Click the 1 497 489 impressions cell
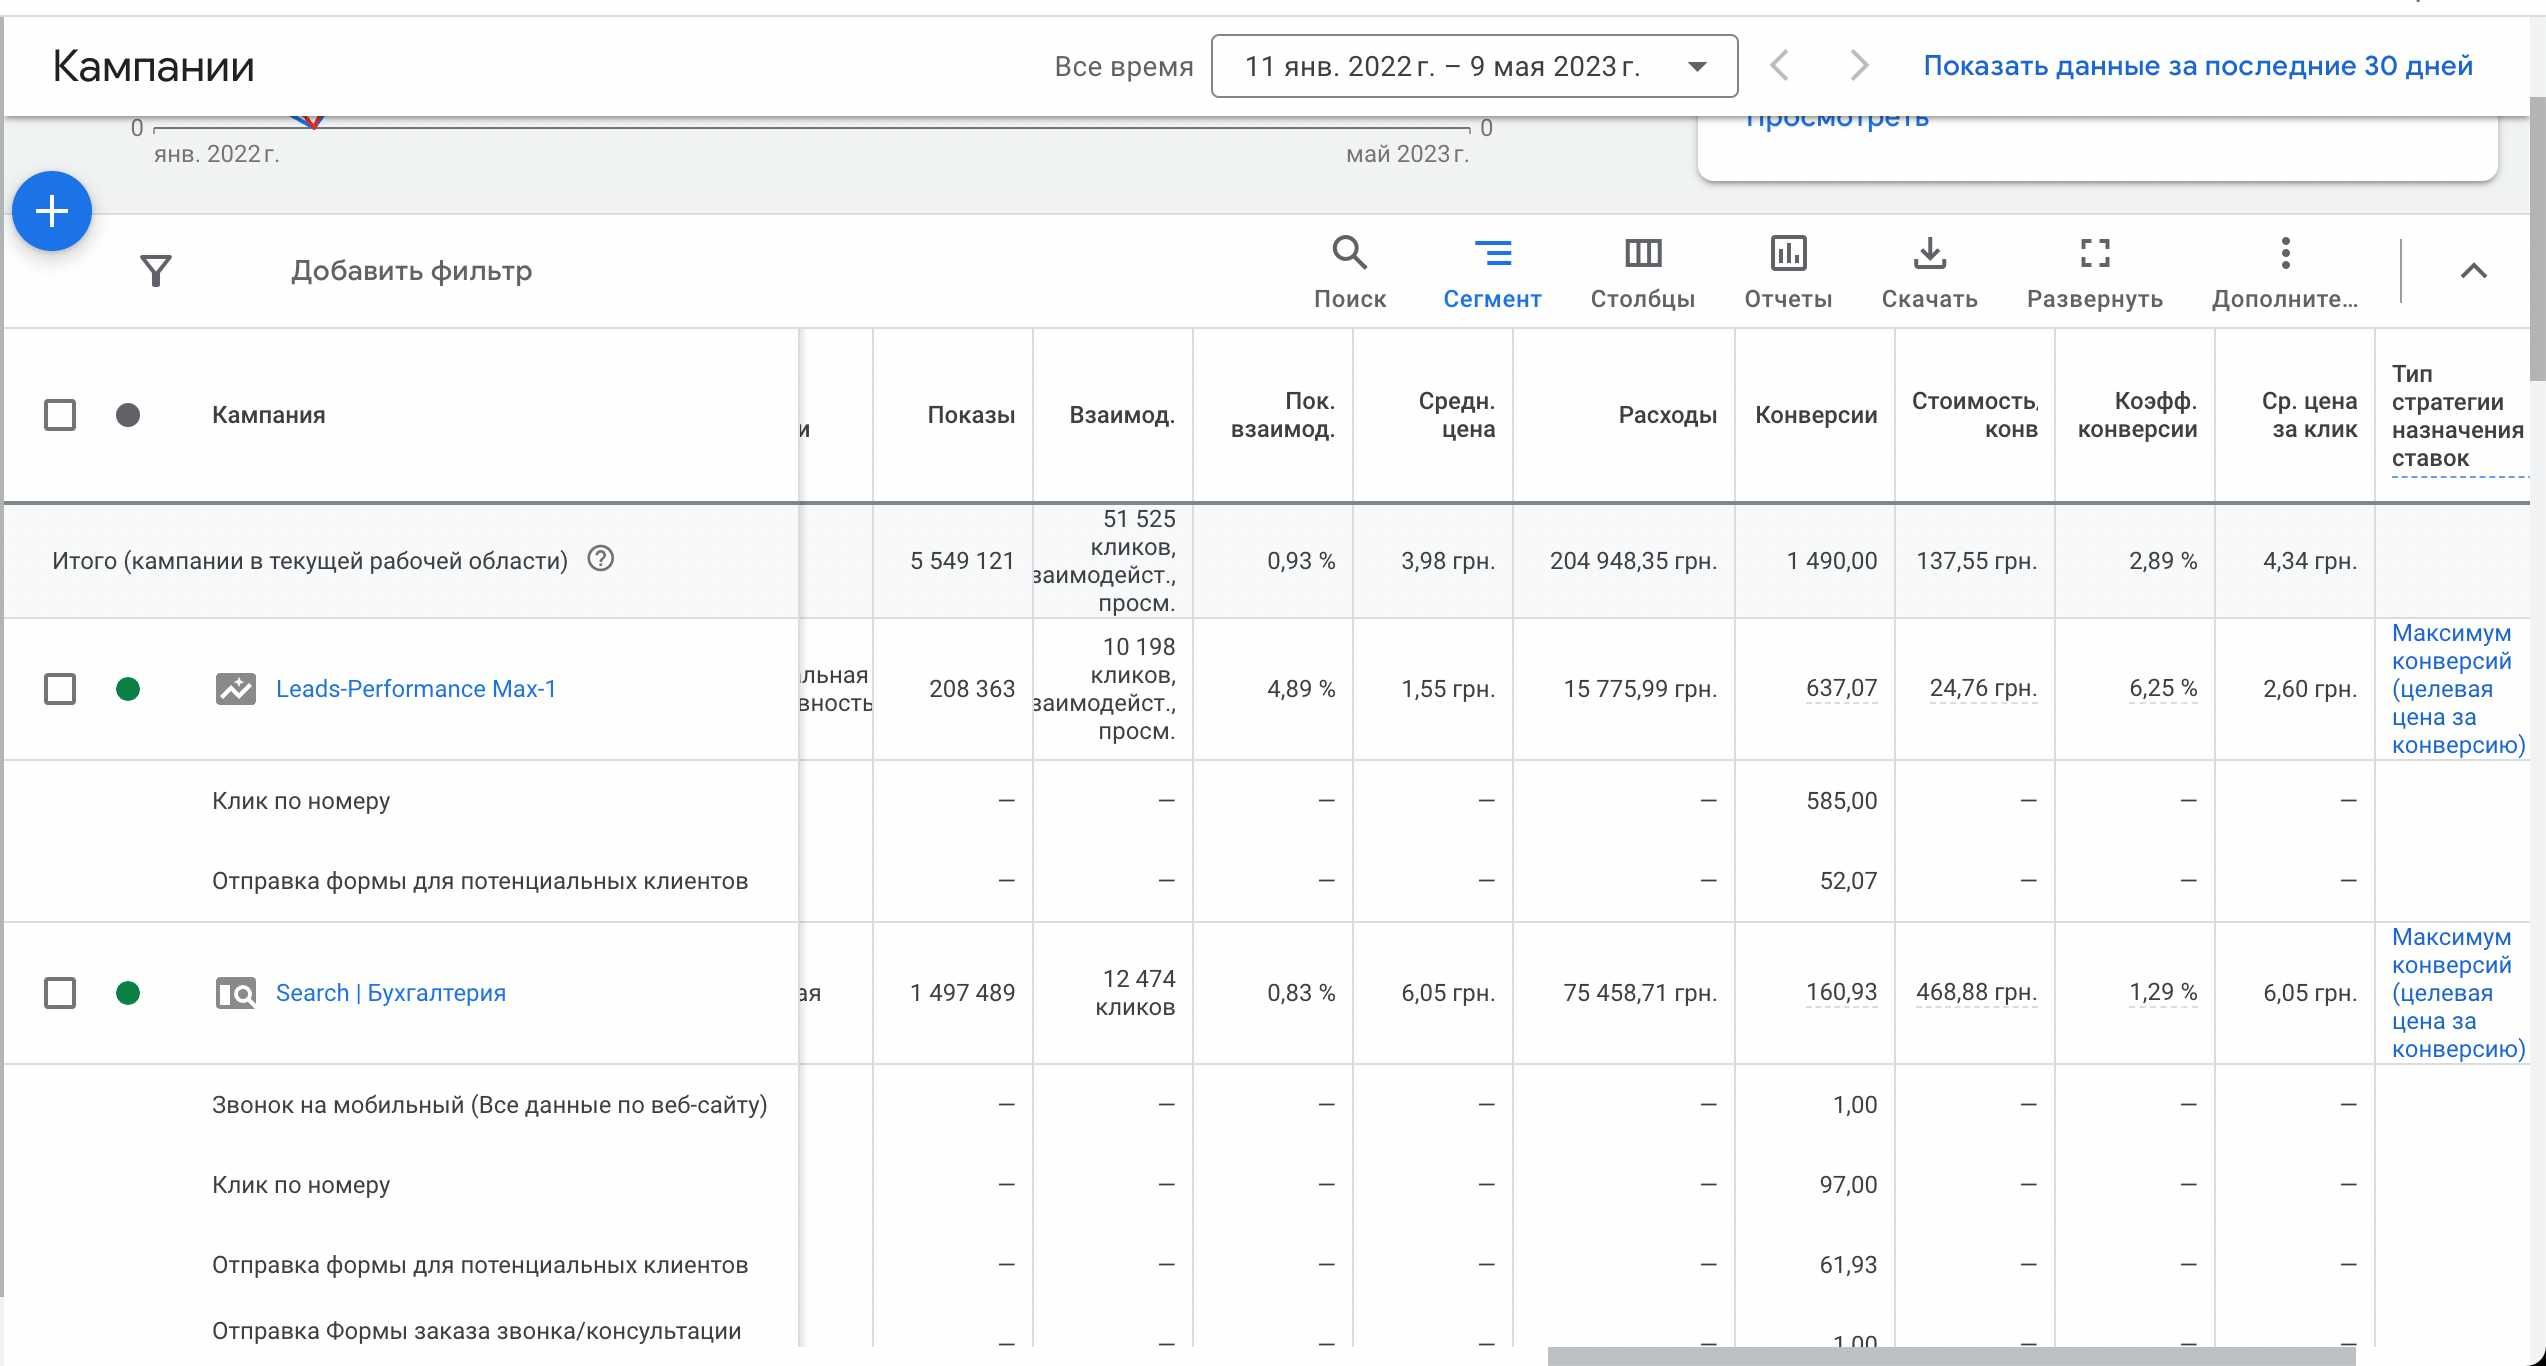Screen dimensions: 2546x1366 (962, 993)
